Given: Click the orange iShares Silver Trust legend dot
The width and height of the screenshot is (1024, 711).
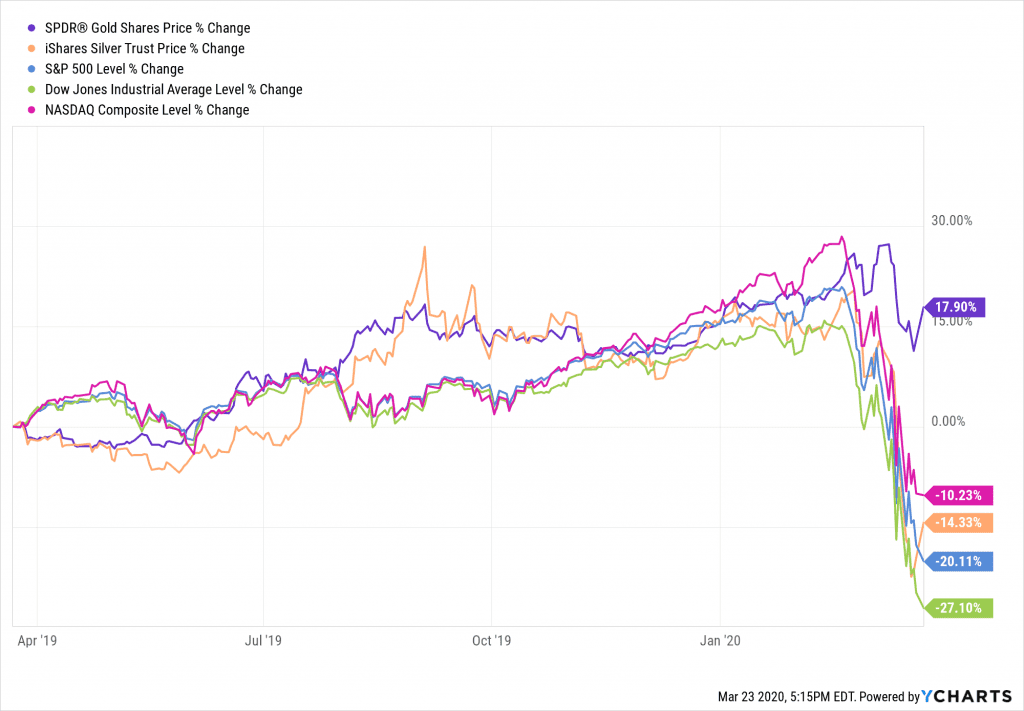Looking at the screenshot, I should coord(35,48).
